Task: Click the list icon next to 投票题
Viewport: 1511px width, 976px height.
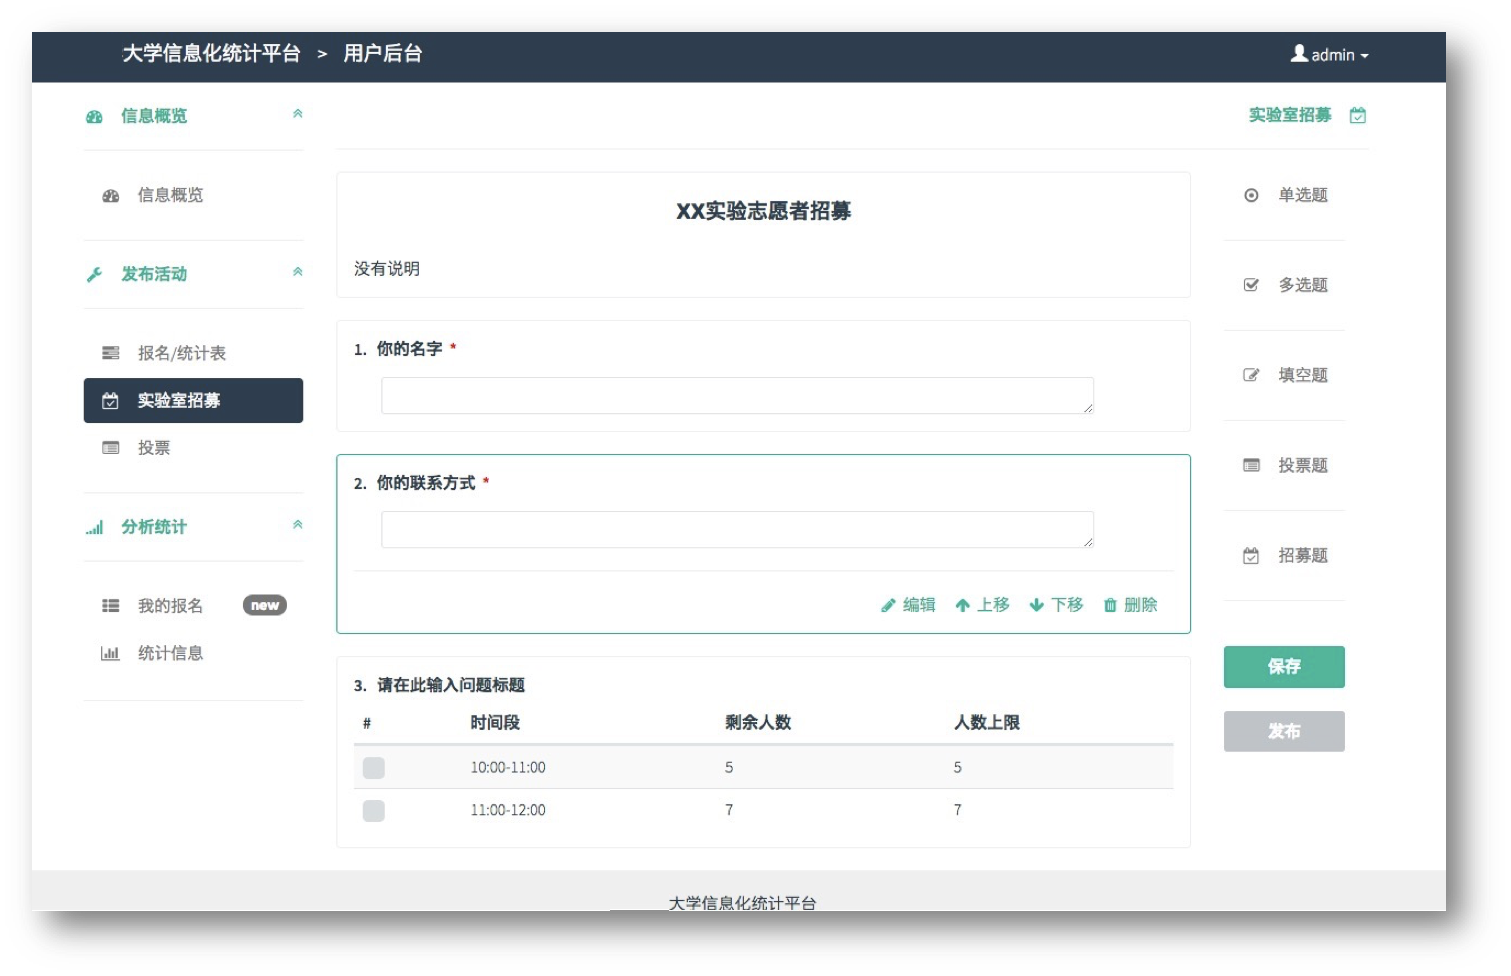Action: 1251,465
